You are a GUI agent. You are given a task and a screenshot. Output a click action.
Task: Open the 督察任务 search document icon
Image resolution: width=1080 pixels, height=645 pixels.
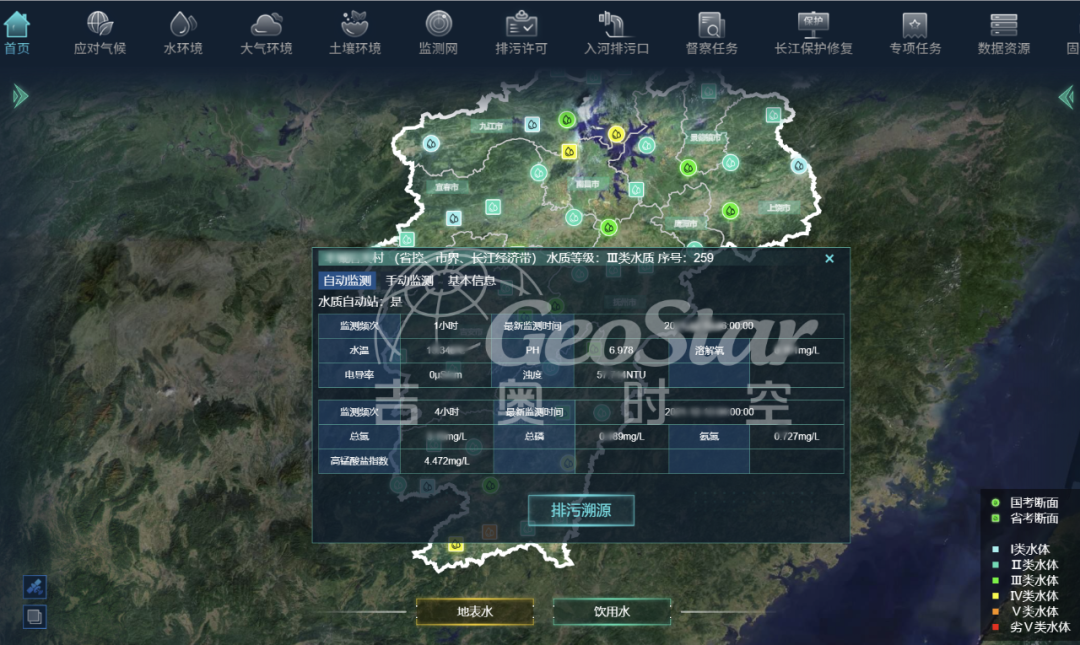click(711, 25)
